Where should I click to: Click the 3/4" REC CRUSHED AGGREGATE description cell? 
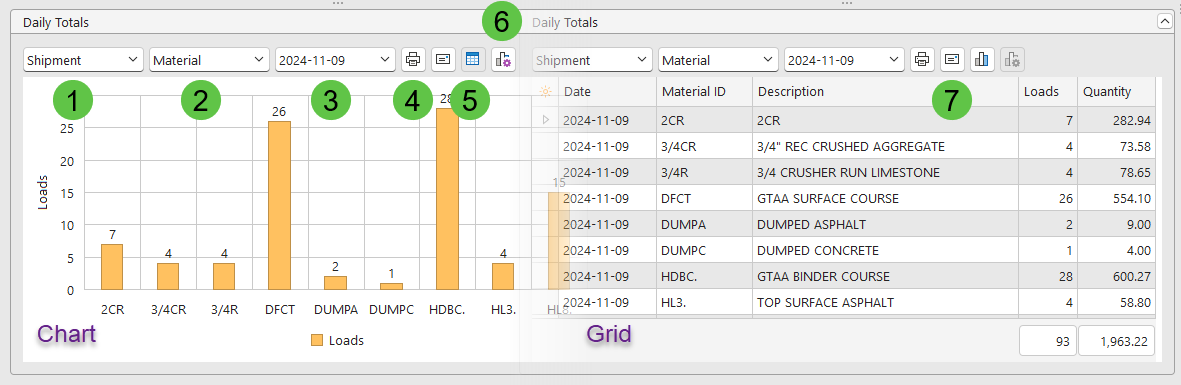(x=885, y=146)
